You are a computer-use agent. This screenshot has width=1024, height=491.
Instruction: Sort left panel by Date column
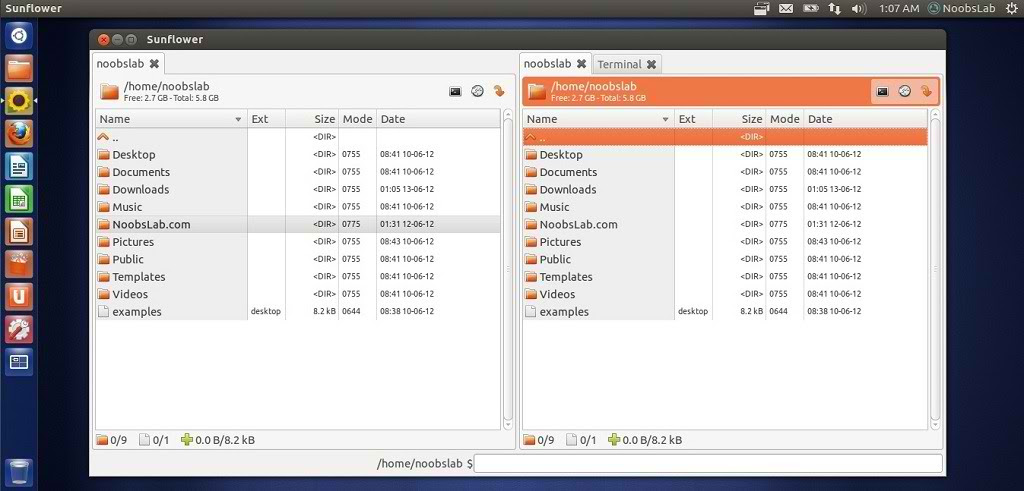point(438,119)
